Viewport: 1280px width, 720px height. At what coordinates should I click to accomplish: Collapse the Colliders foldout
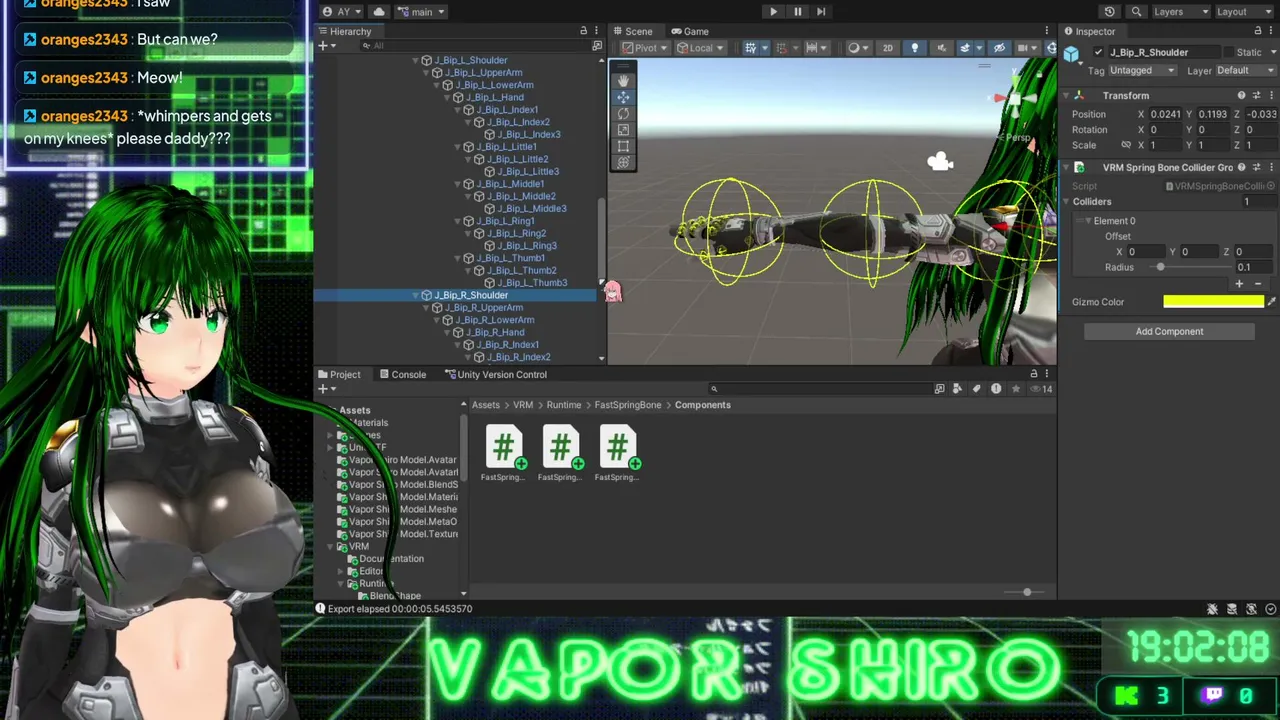1066,202
